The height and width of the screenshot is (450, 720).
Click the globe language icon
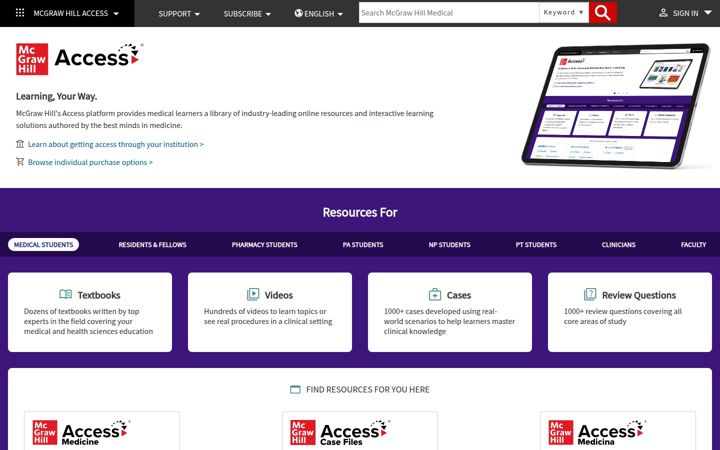coord(298,13)
